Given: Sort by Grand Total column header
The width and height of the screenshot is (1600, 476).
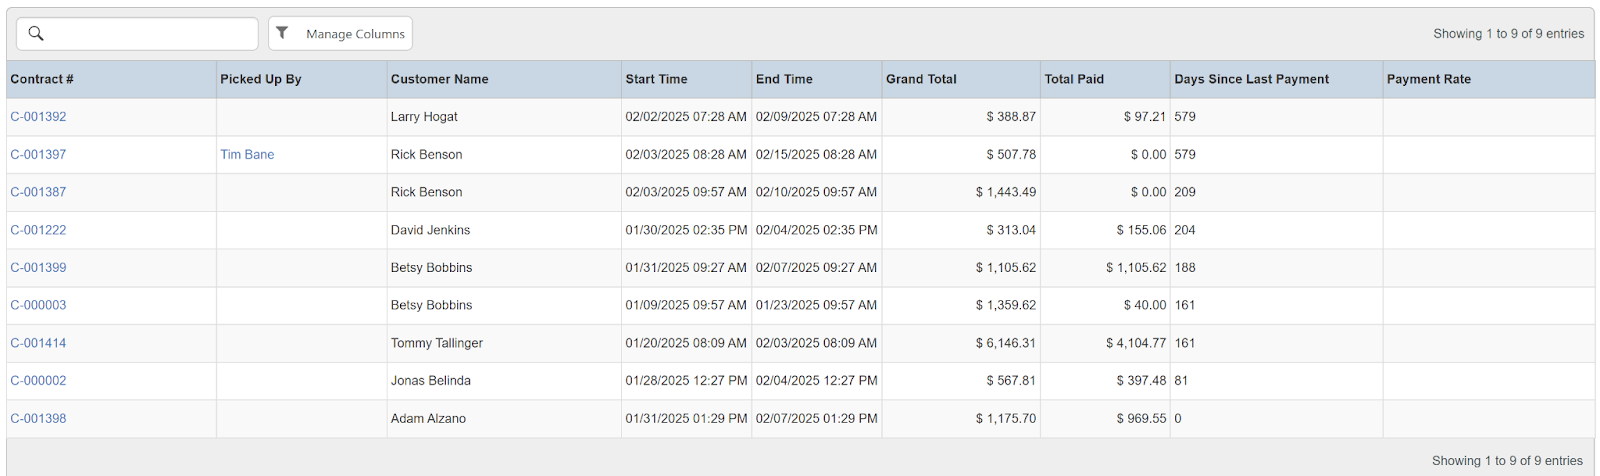Looking at the screenshot, I should (921, 79).
